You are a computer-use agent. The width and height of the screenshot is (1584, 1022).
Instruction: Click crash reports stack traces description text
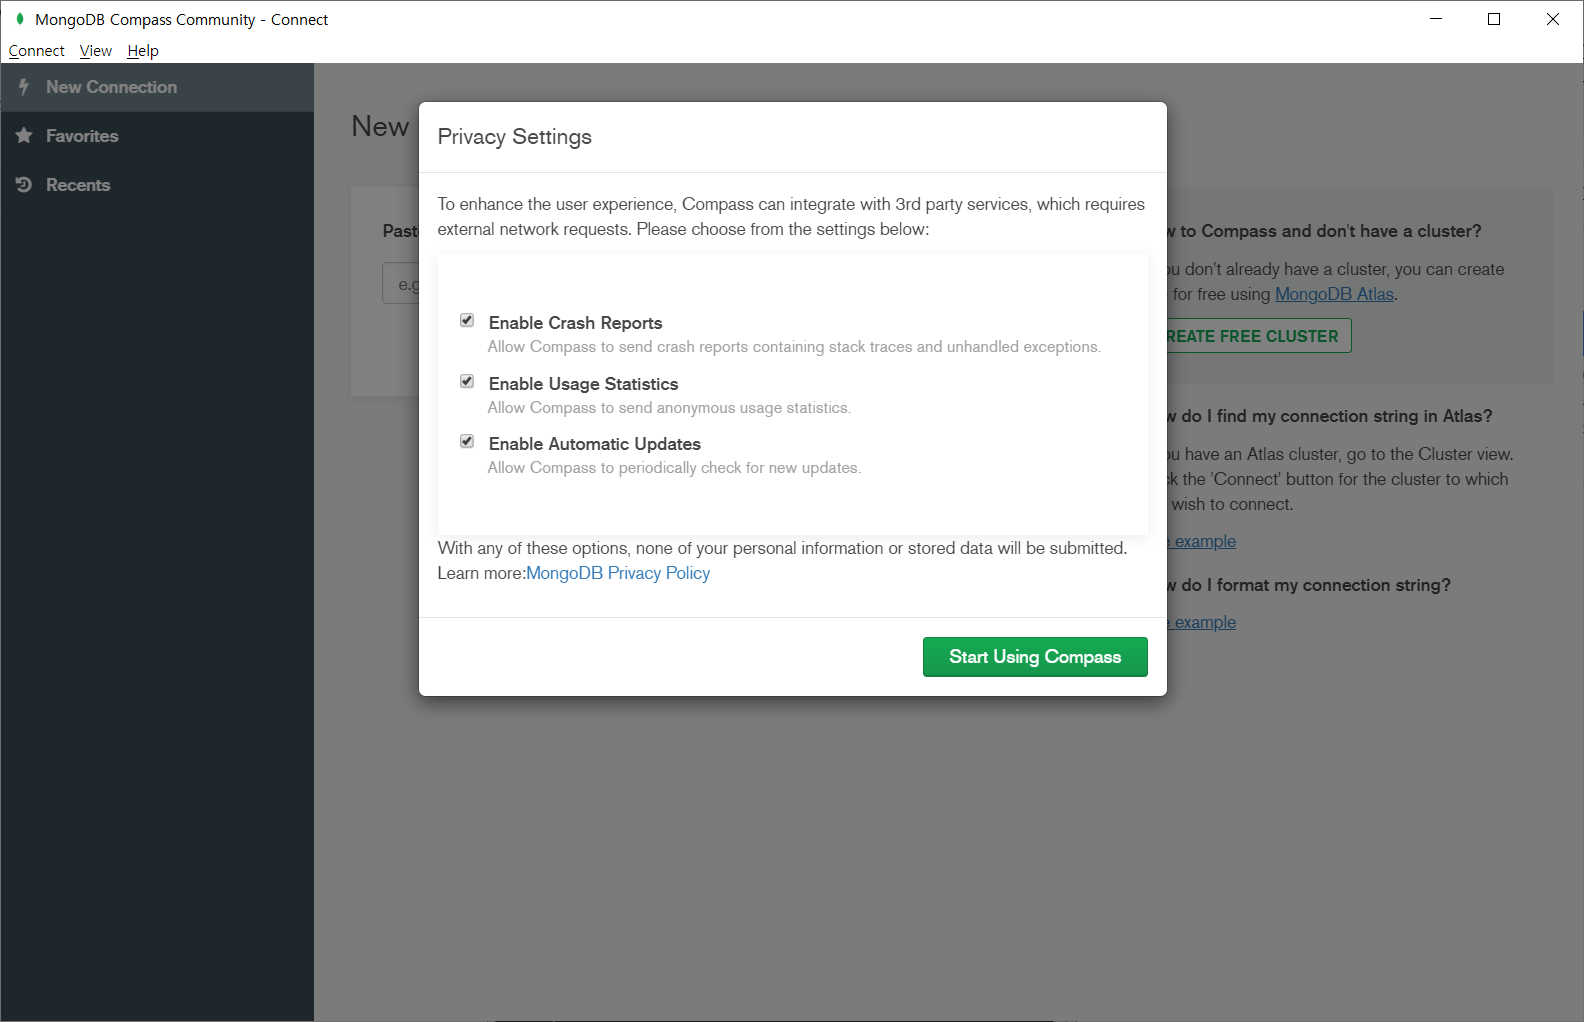794,347
